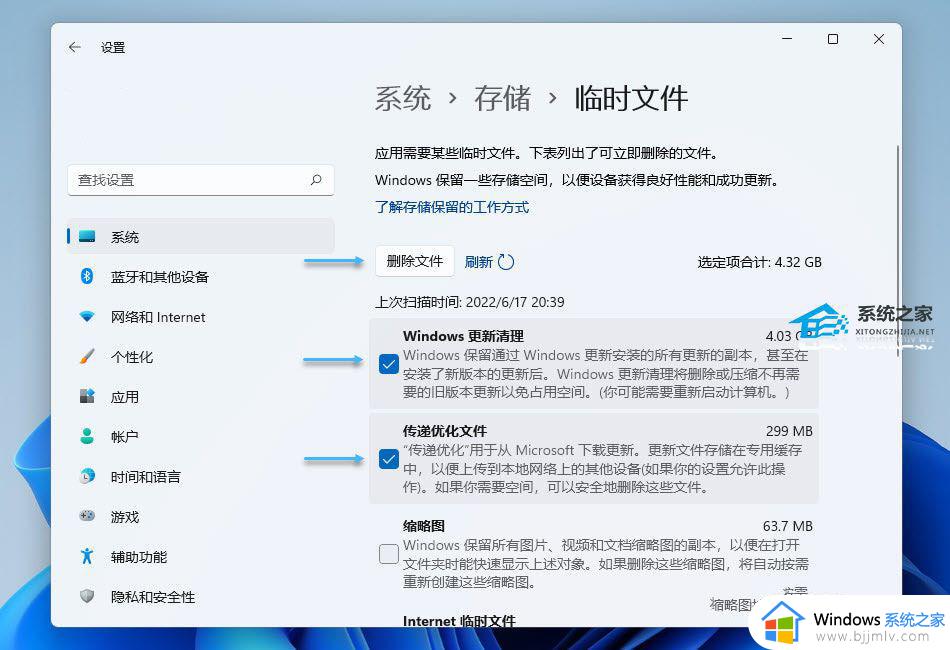The width and height of the screenshot is (950, 650).
Task: Open 应用 settings
Action: click(201, 397)
